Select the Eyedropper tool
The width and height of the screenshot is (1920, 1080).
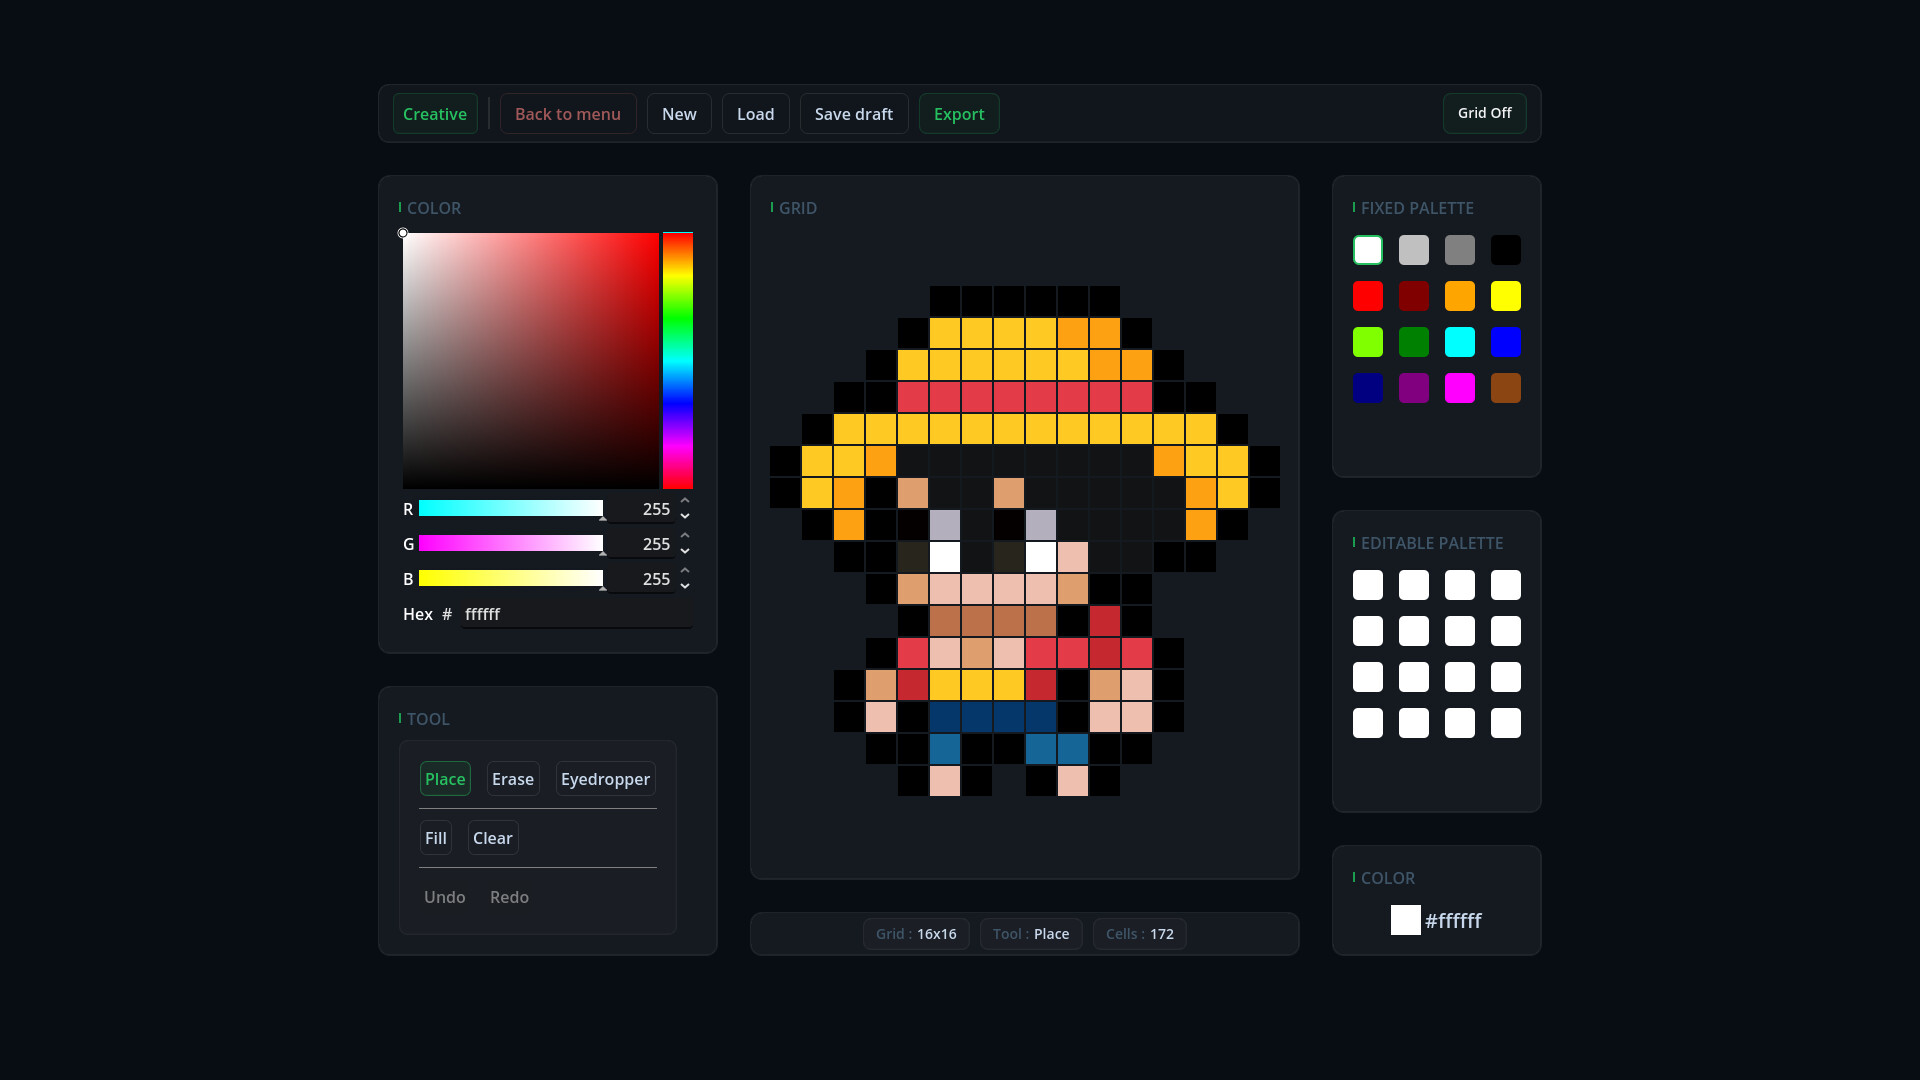point(604,778)
